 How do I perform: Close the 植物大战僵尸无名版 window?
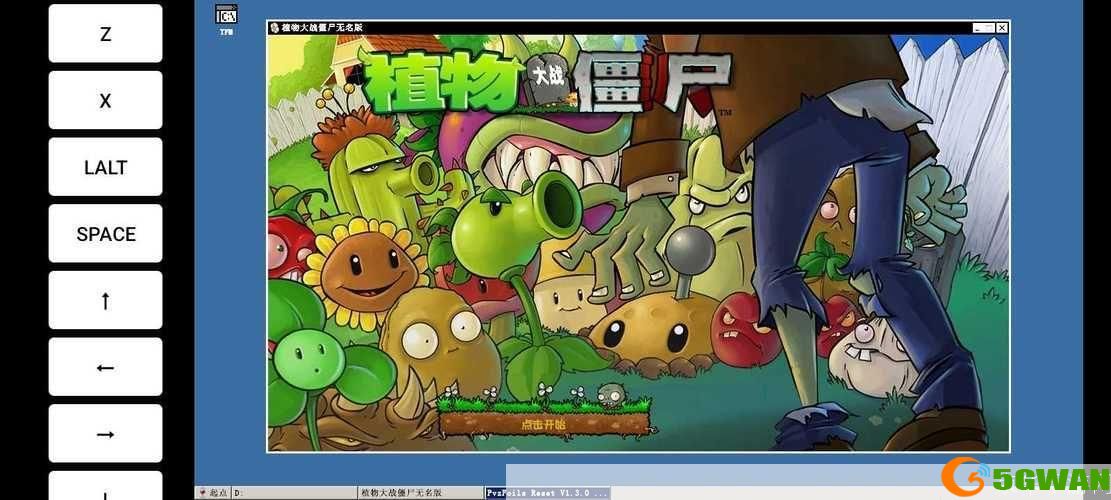coord(1001,28)
